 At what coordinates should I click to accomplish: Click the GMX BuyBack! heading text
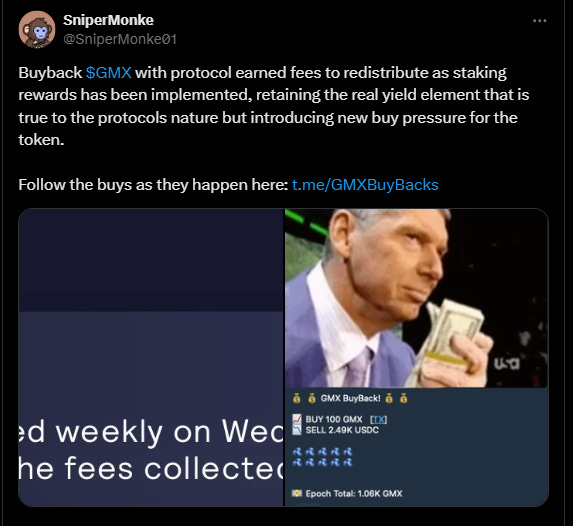click(350, 398)
